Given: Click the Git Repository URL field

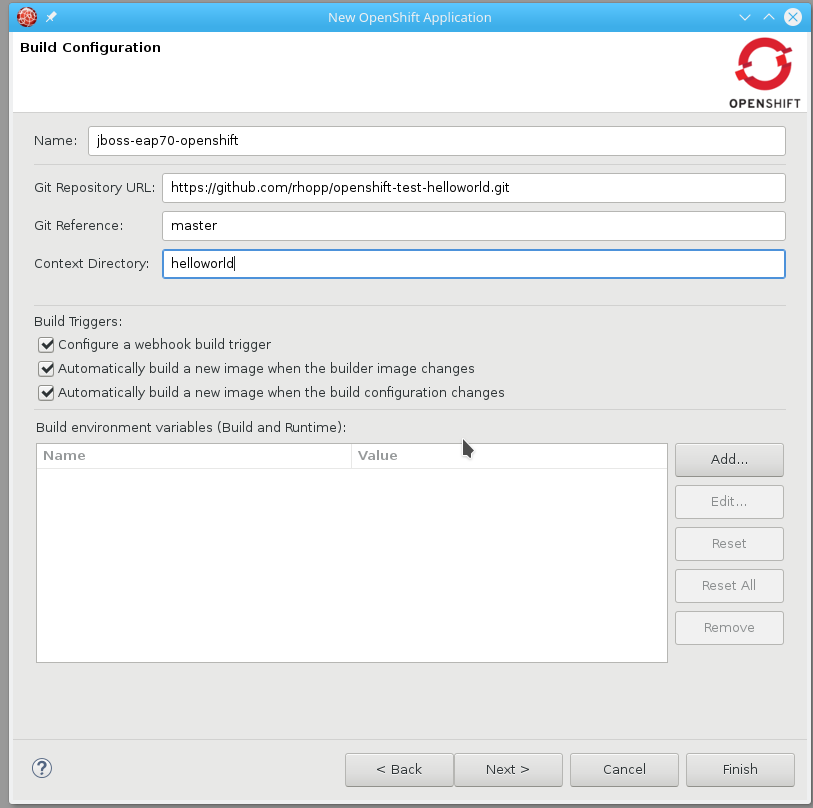Looking at the screenshot, I should pyautogui.click(x=473, y=188).
